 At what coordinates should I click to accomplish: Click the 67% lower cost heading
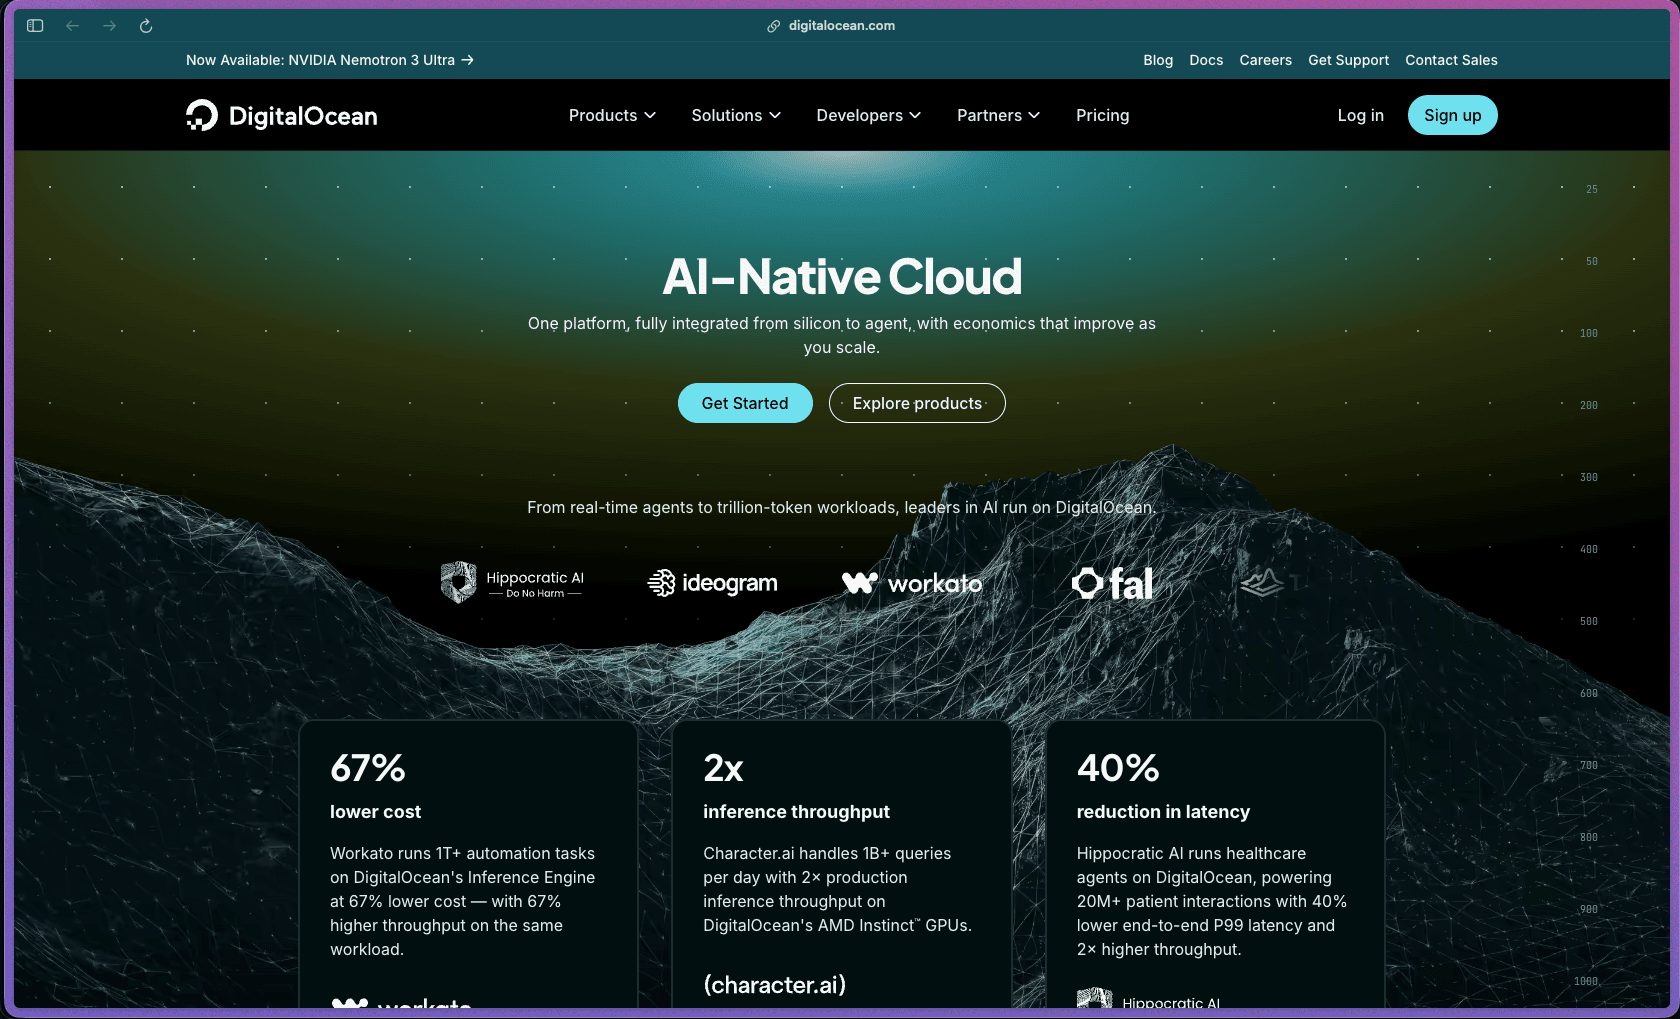[375, 786]
